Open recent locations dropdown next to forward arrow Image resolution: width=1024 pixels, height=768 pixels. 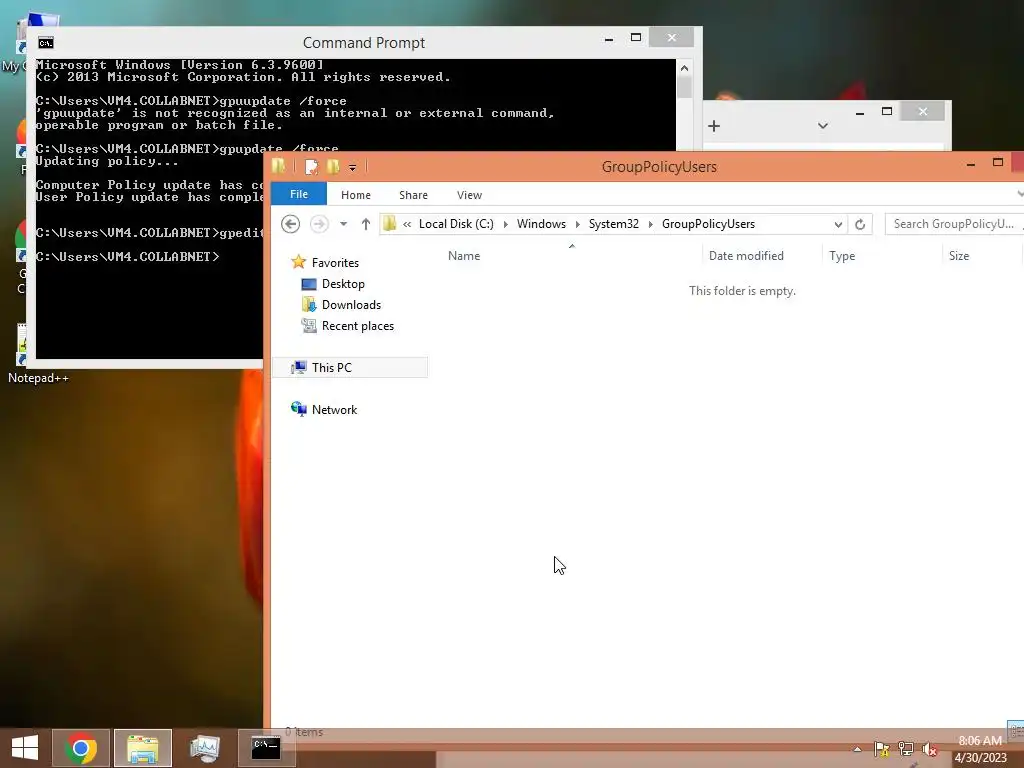tap(344, 224)
